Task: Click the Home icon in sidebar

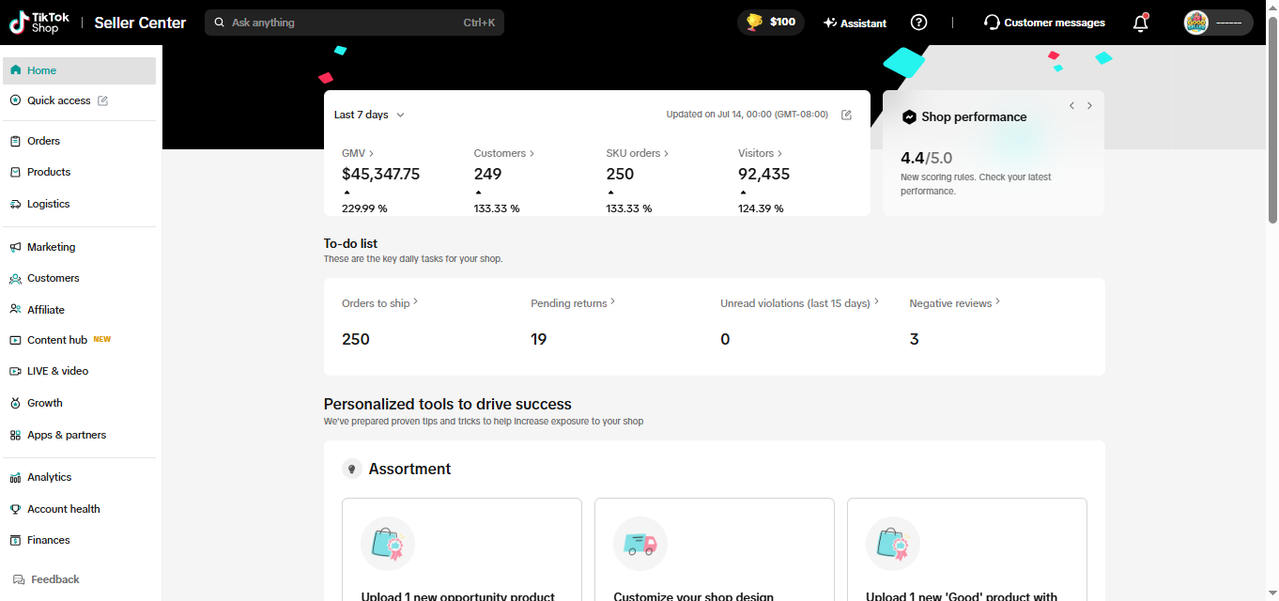Action: point(15,70)
